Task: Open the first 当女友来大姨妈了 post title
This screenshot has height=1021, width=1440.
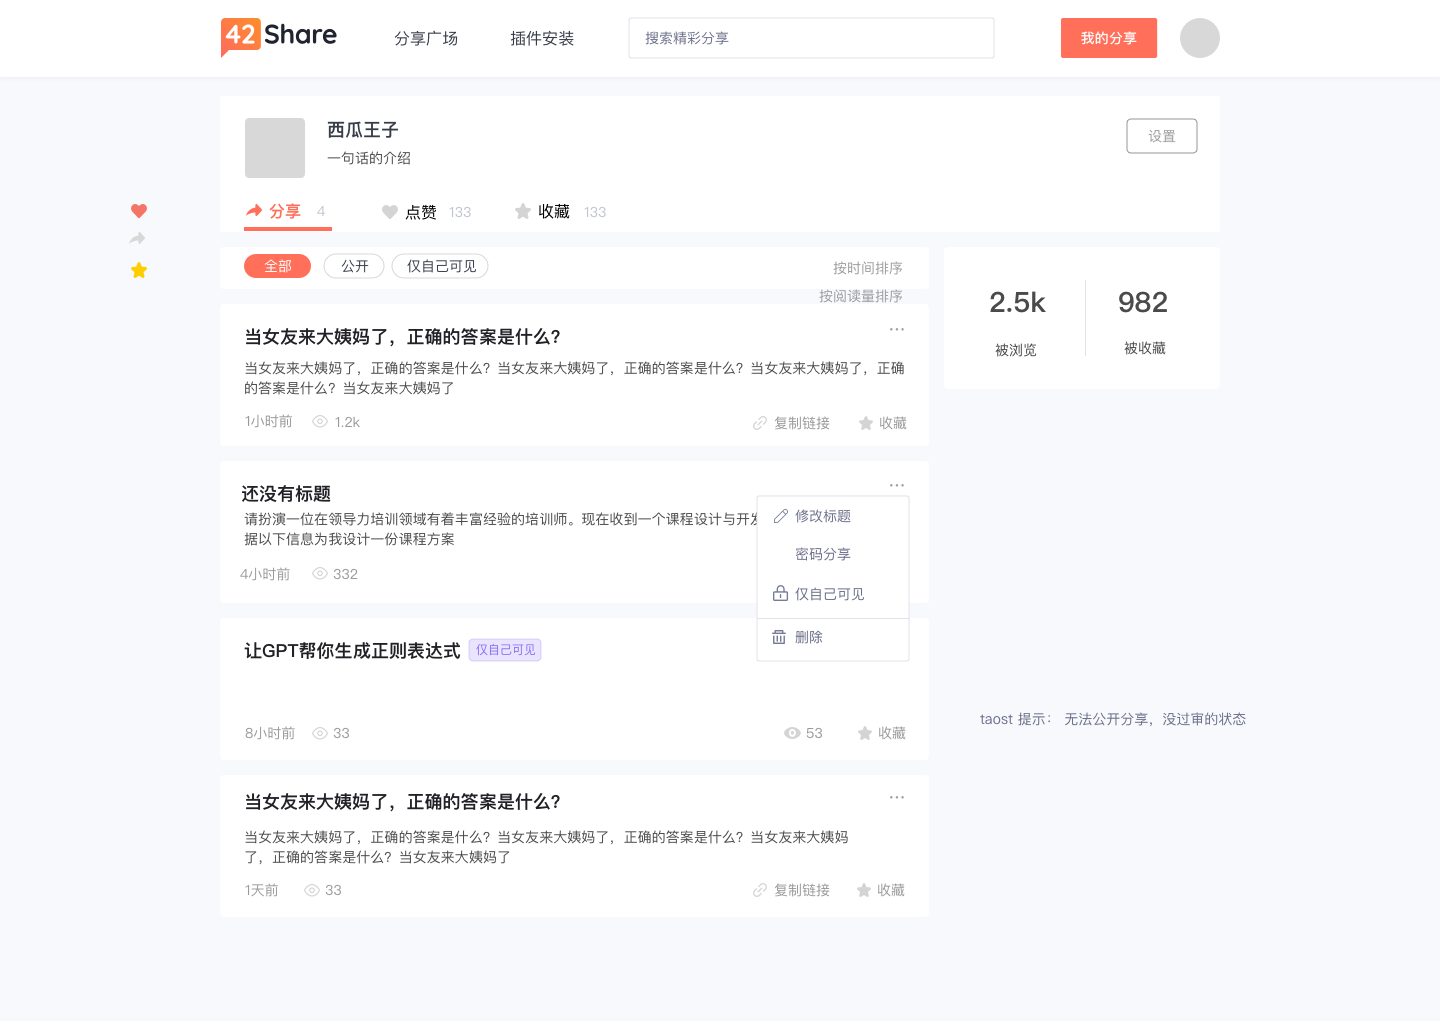Action: click(x=403, y=337)
